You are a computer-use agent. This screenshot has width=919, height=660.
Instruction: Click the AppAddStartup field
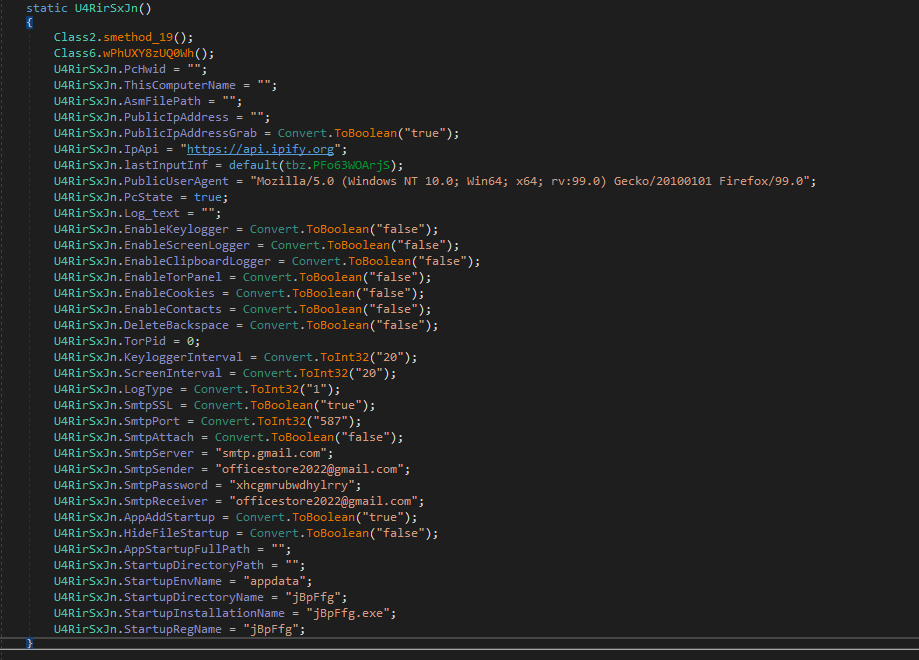click(169, 517)
